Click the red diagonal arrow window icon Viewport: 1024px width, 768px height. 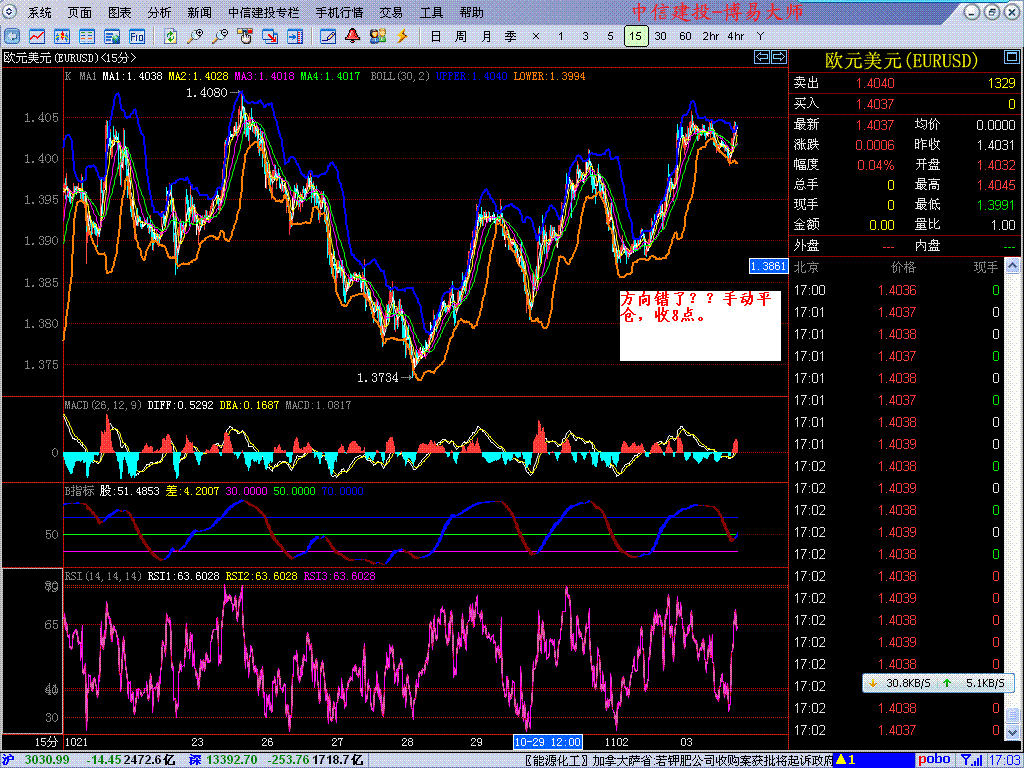[270, 36]
